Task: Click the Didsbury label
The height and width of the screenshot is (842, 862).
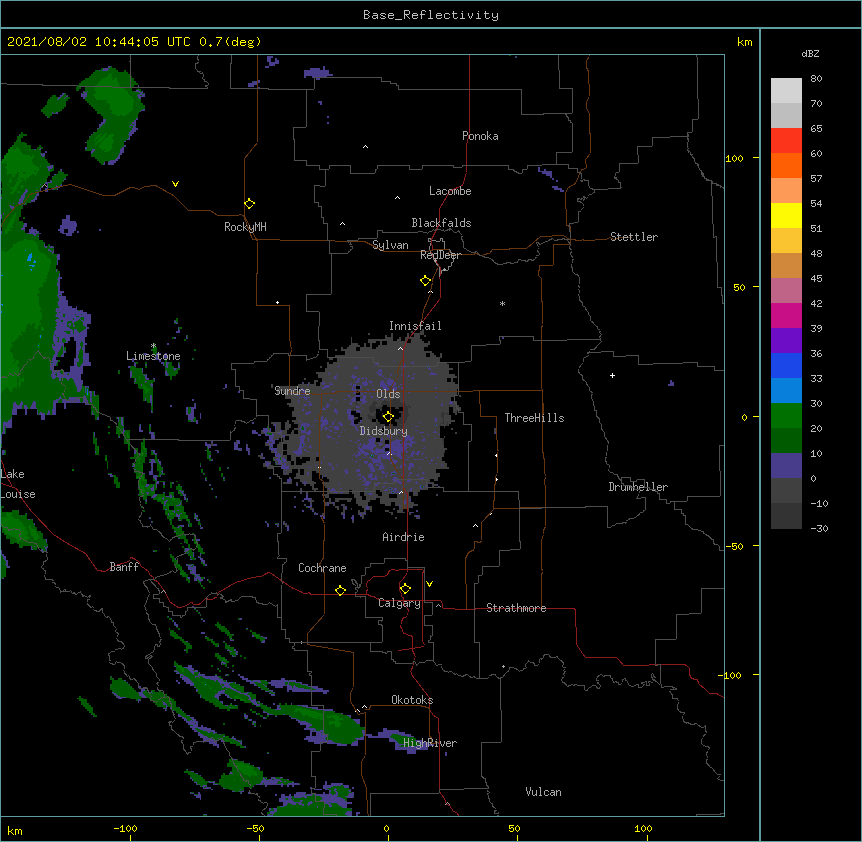Action: click(384, 431)
